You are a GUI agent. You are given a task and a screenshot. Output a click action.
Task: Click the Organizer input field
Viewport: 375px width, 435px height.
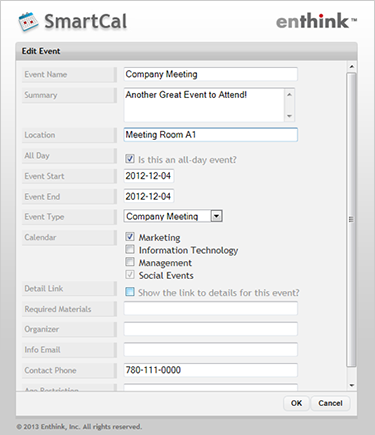(x=210, y=329)
